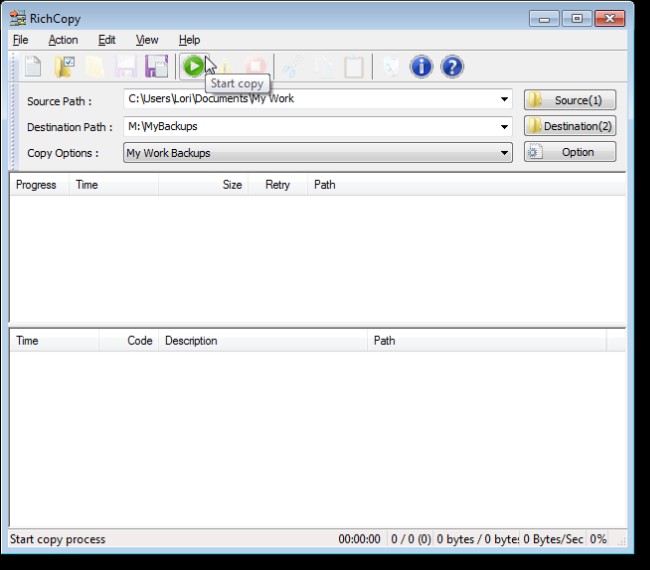
Task: Click the Retry column header
Action: [x=278, y=184]
